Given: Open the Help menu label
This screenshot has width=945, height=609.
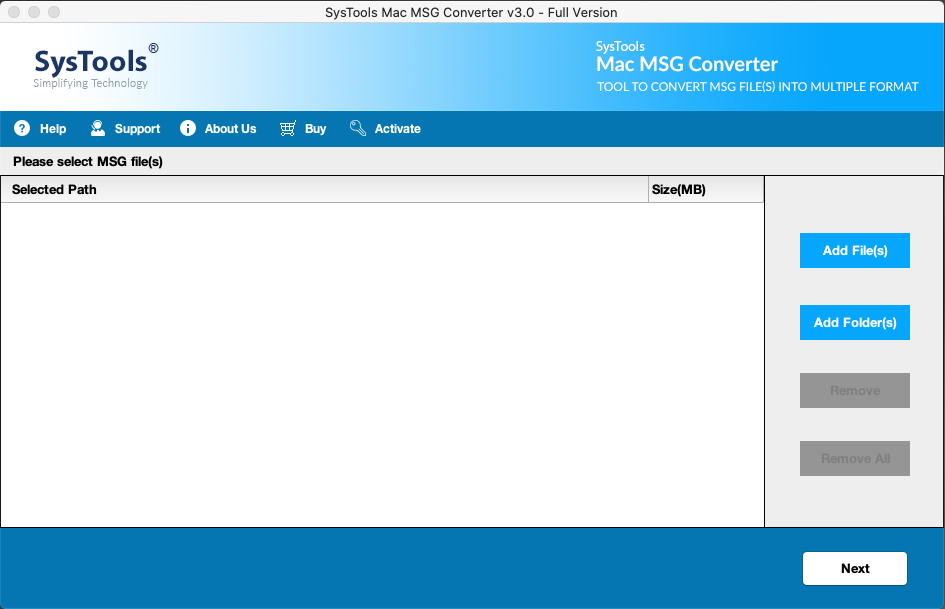Looking at the screenshot, I should click(53, 128).
